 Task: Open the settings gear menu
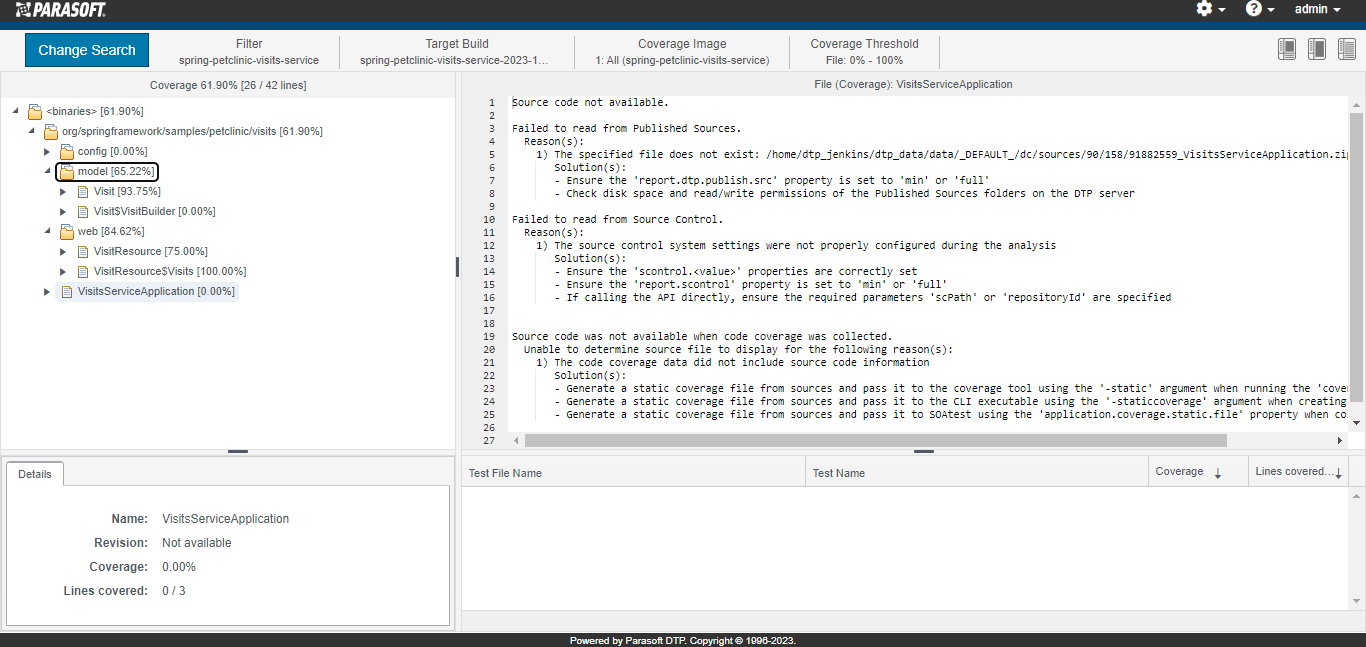[x=1210, y=9]
